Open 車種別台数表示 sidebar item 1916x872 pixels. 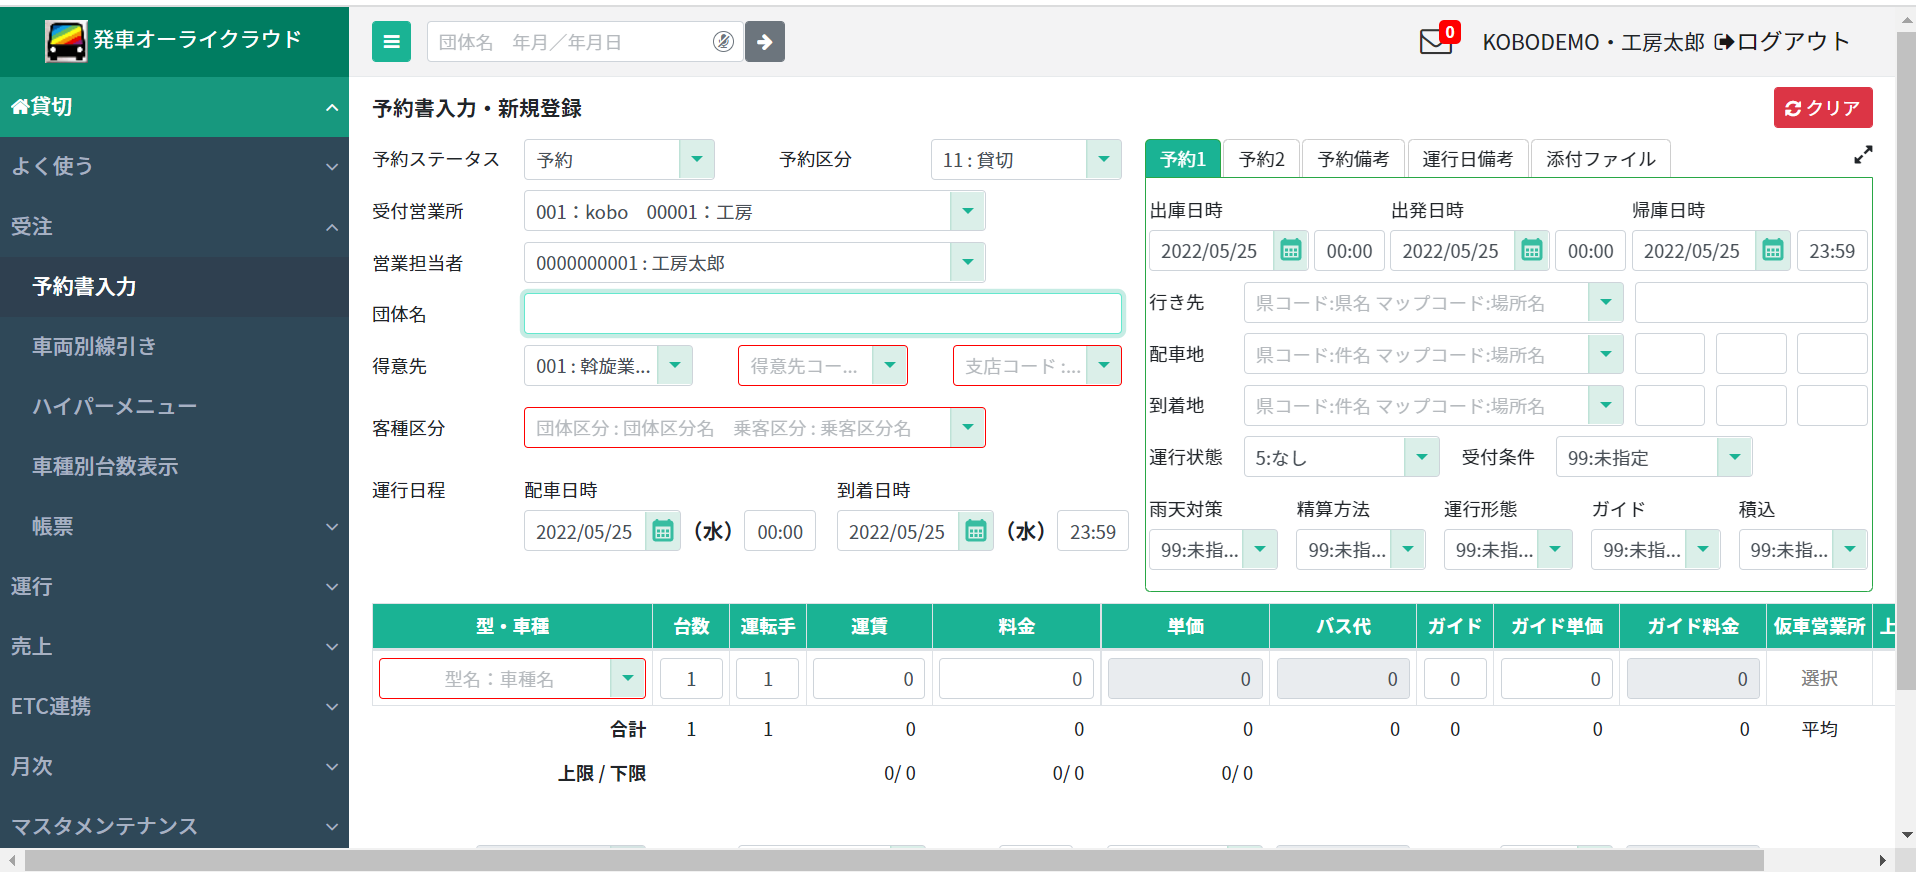174,467
